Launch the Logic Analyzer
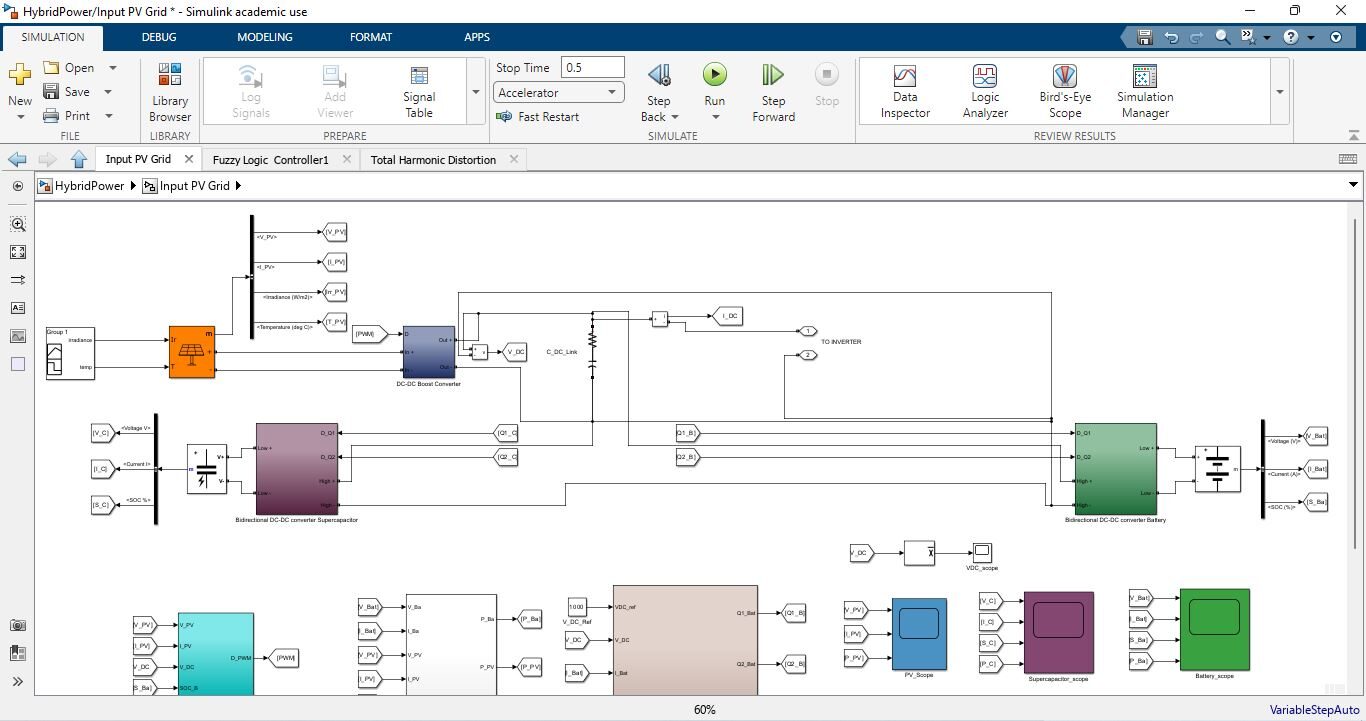 [x=985, y=91]
